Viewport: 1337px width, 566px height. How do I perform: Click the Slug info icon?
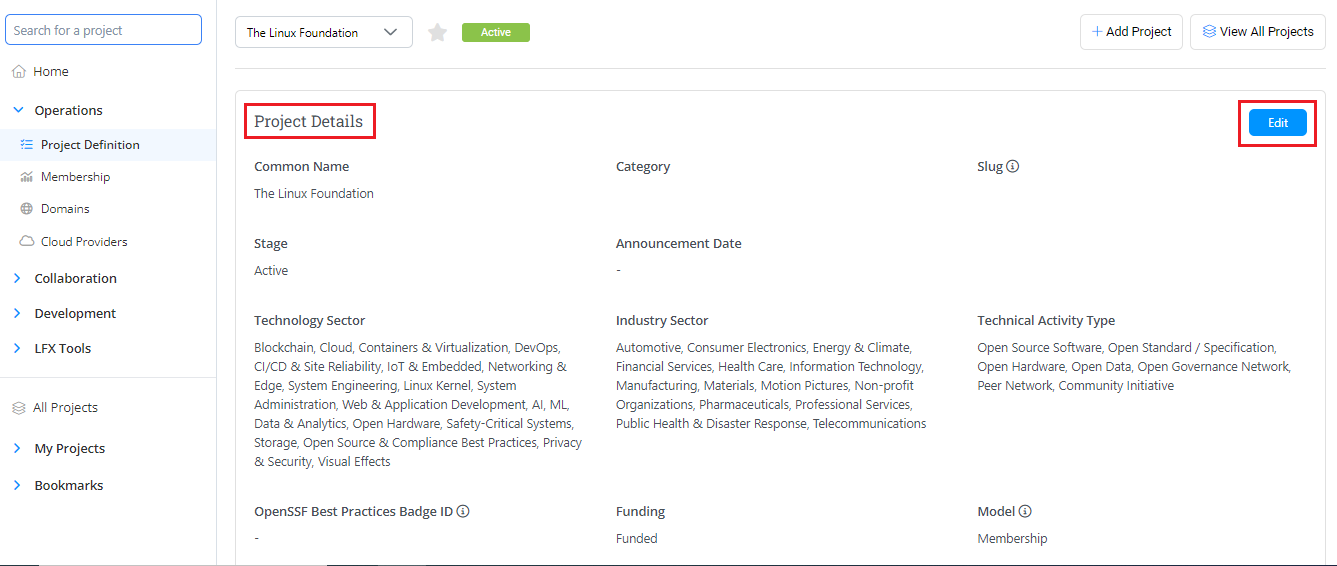[x=1012, y=167]
